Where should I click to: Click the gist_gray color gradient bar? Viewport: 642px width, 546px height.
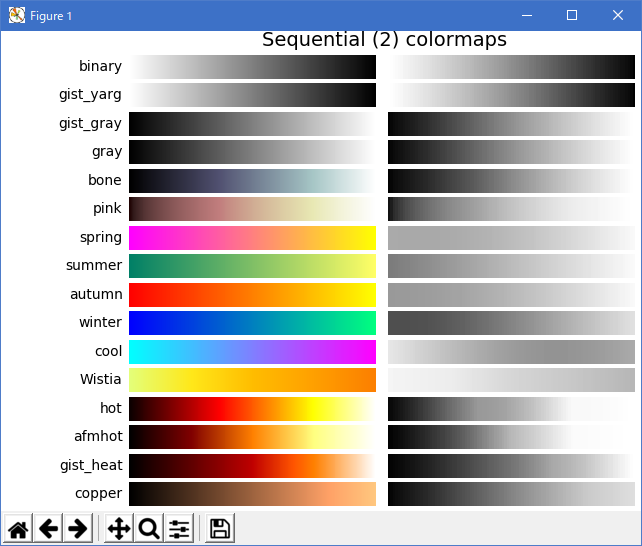click(252, 124)
